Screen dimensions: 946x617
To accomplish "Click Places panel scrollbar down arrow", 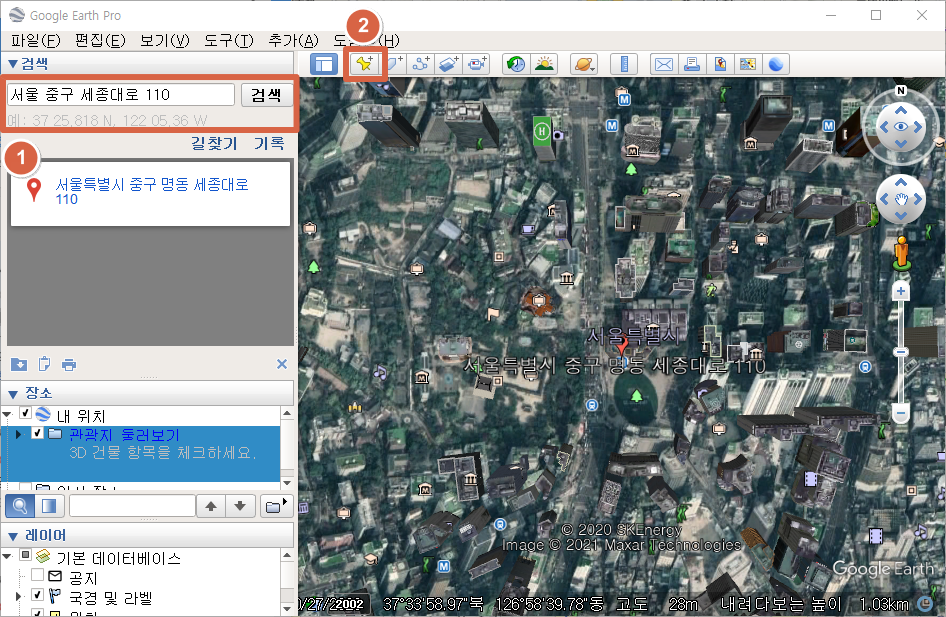I will coord(287,483).
